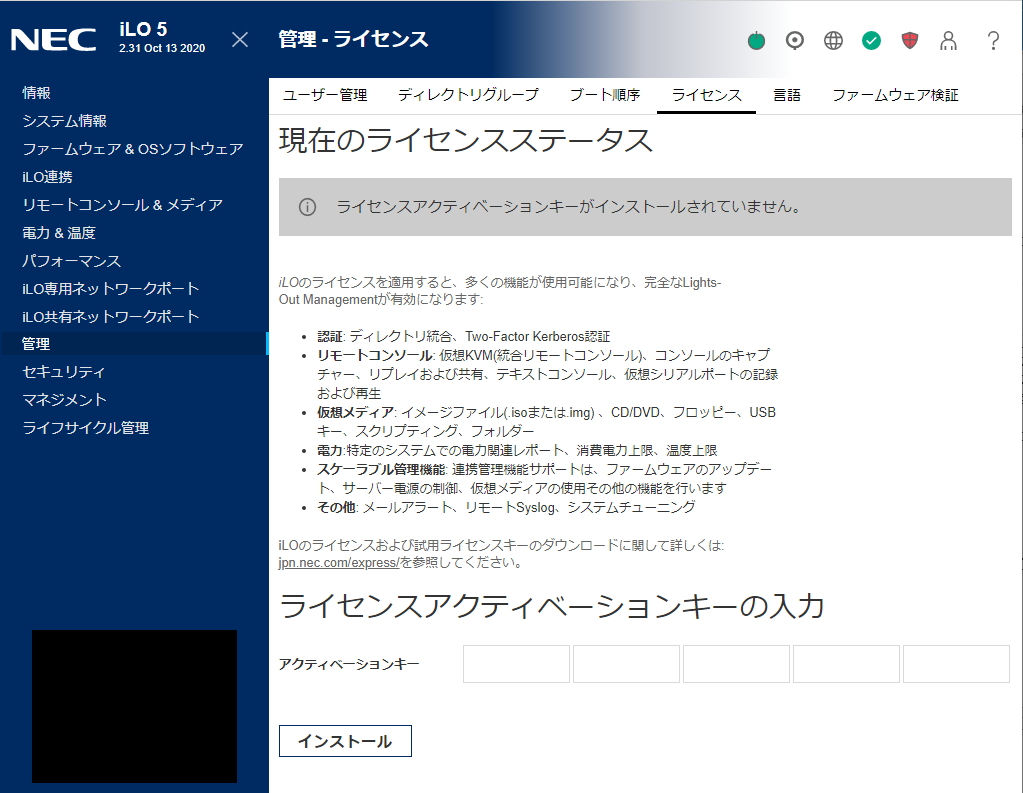
Task: Open リモートコンソール & メディア
Action: tap(123, 205)
